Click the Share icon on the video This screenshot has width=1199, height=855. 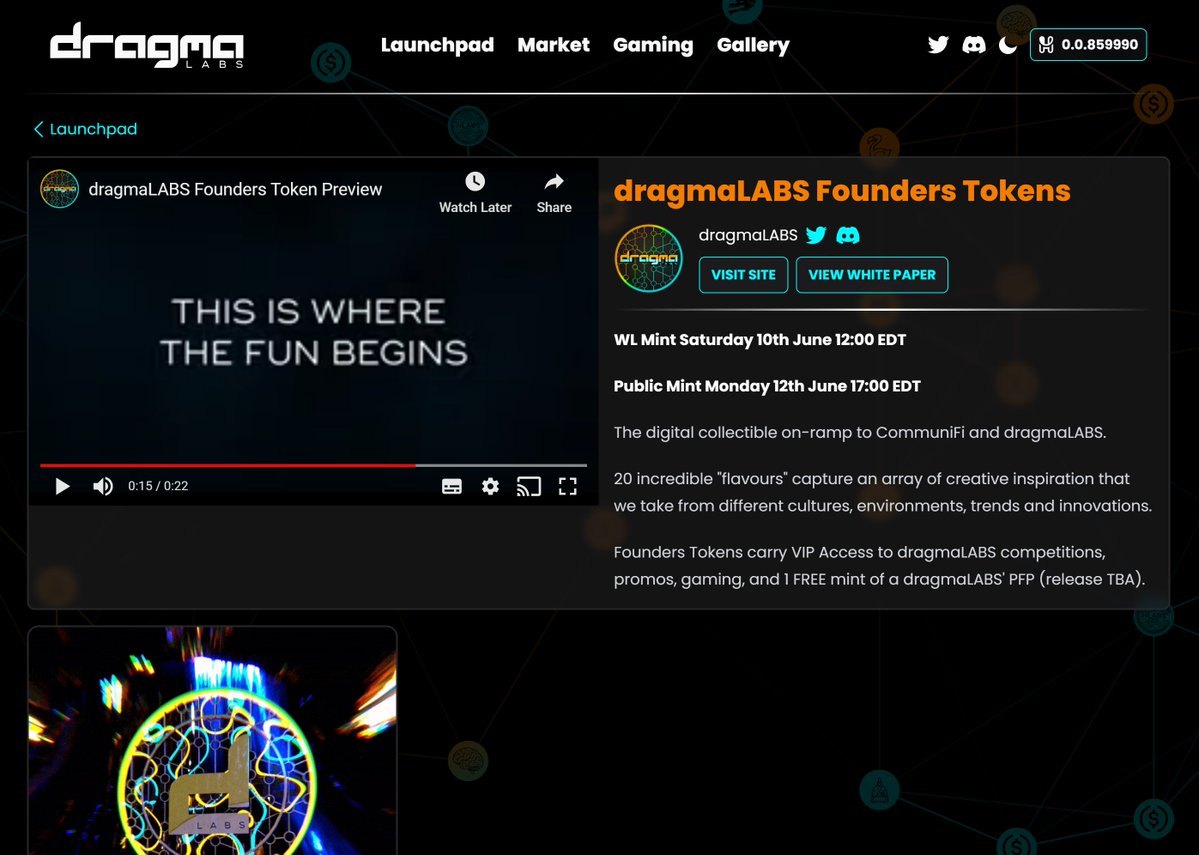[553, 182]
